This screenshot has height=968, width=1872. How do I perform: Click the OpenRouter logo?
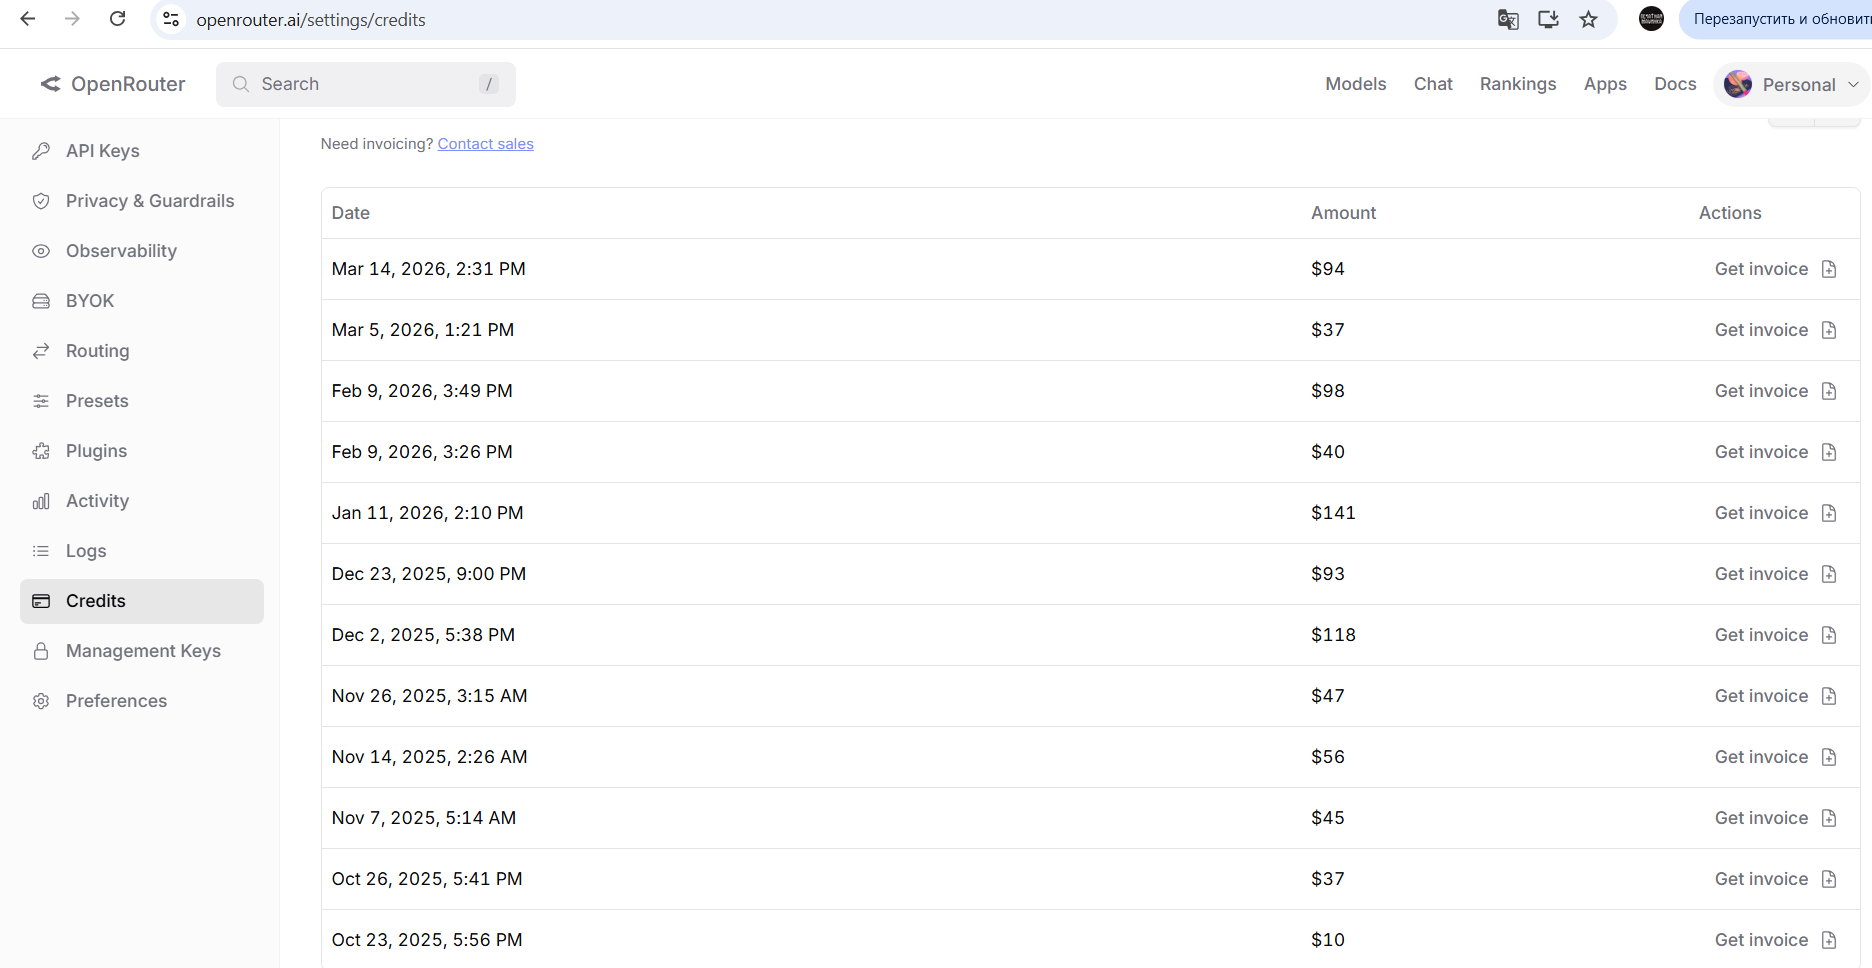click(112, 84)
